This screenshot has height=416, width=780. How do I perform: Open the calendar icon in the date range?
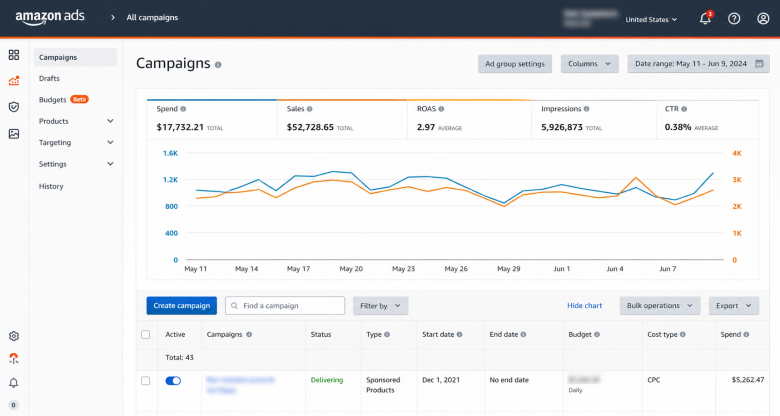(759, 64)
